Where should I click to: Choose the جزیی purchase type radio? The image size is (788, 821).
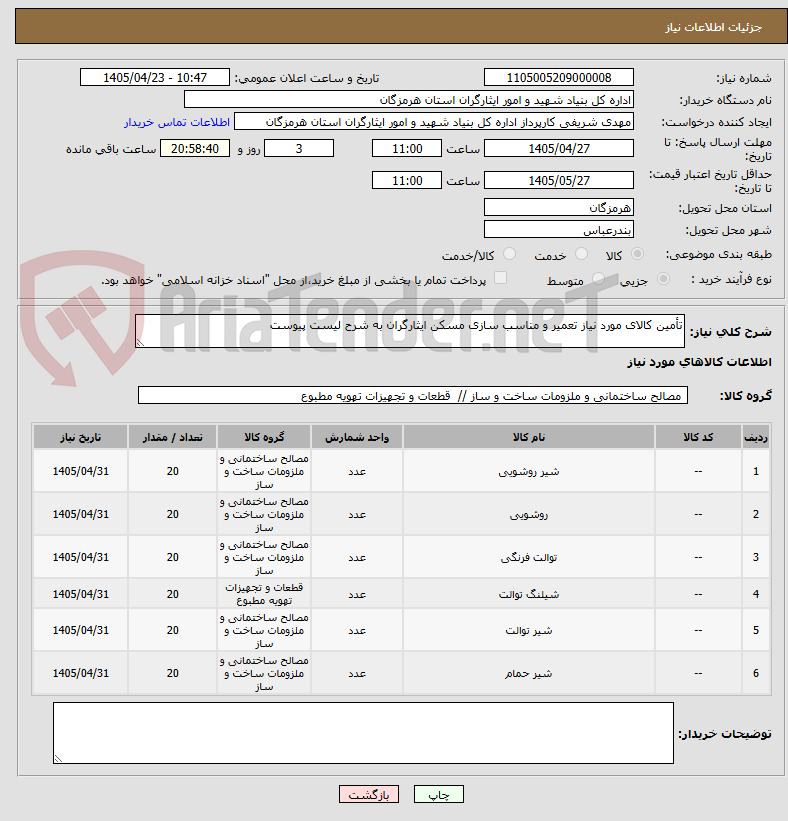pyautogui.click(x=663, y=279)
